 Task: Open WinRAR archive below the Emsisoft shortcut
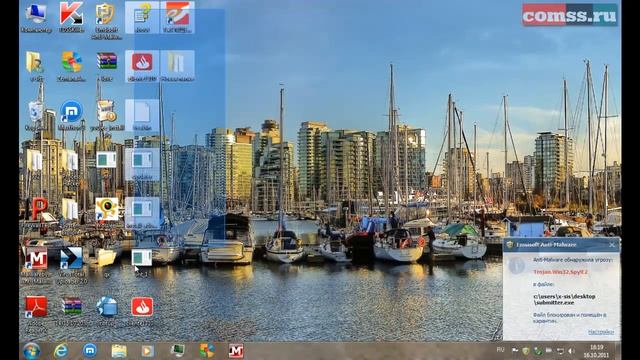coord(107,61)
